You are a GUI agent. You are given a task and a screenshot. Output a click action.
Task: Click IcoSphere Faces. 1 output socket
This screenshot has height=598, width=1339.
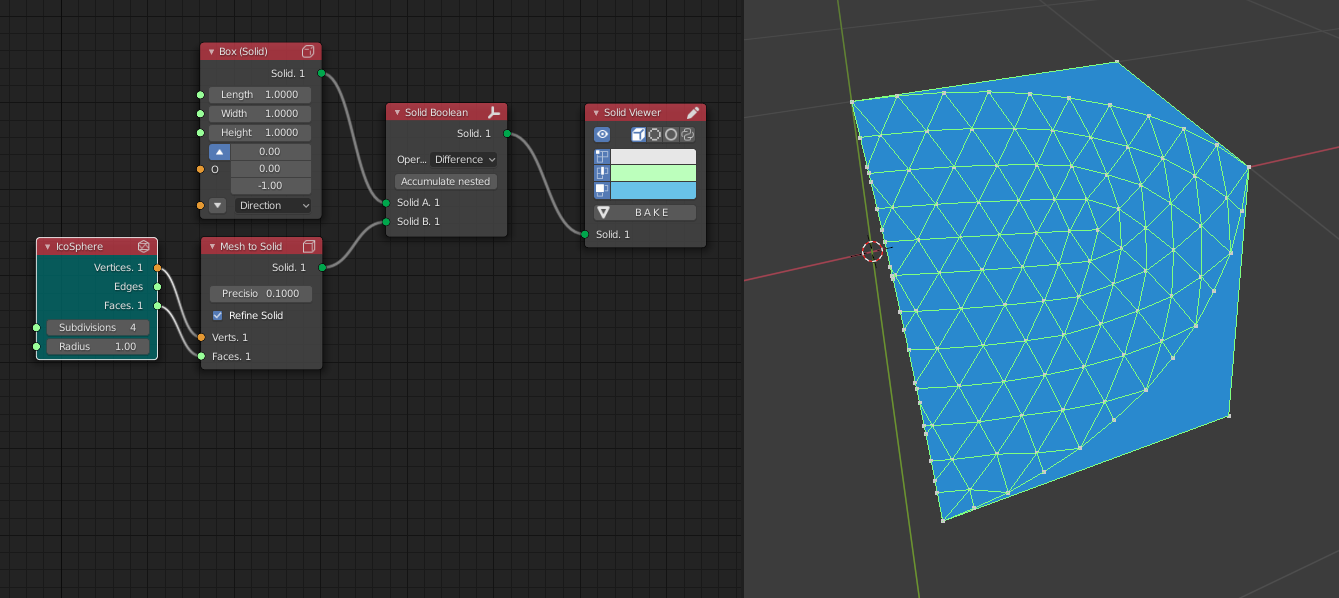pyautogui.click(x=157, y=305)
